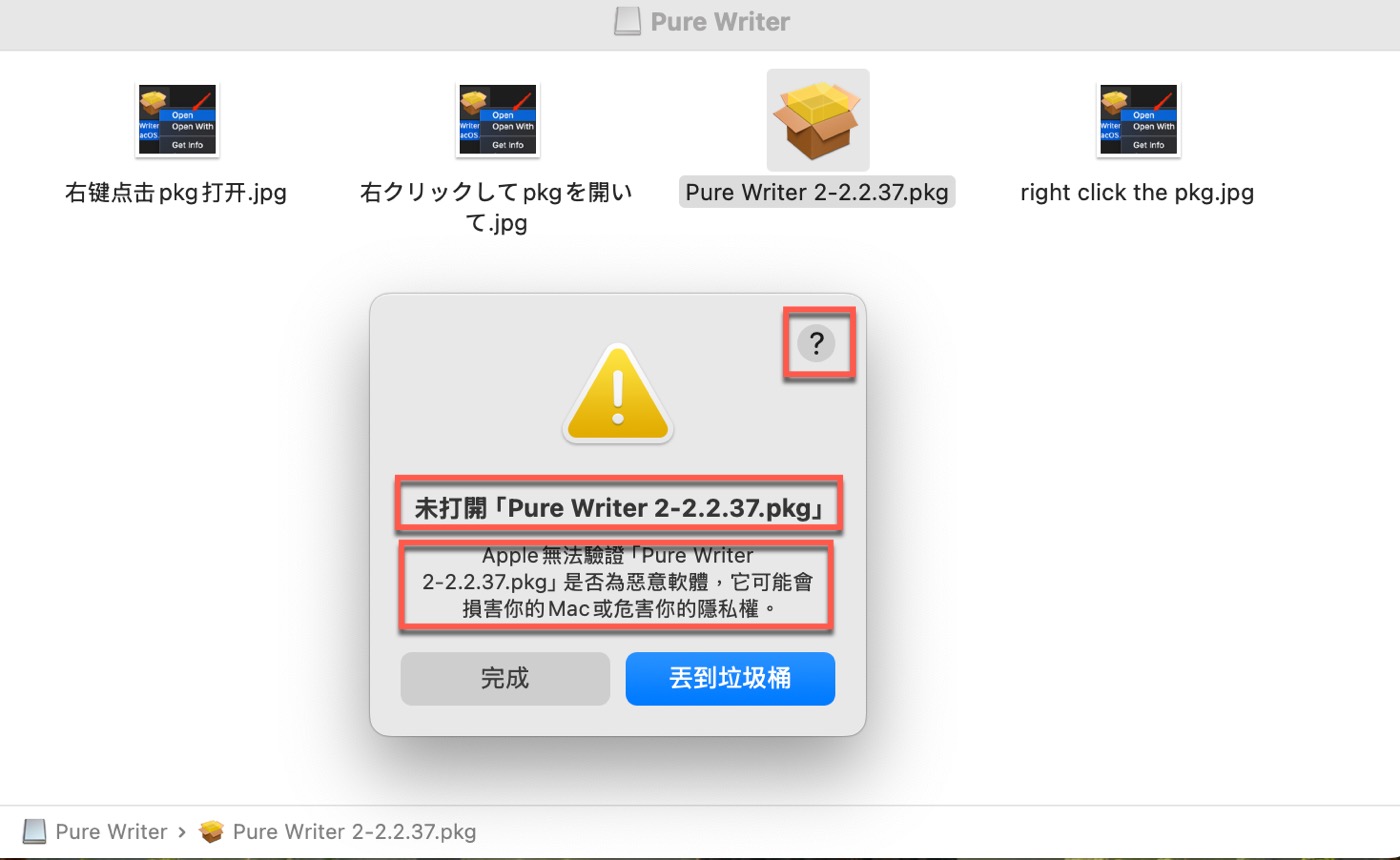Click the 完成 button in the dialog

coord(505,679)
